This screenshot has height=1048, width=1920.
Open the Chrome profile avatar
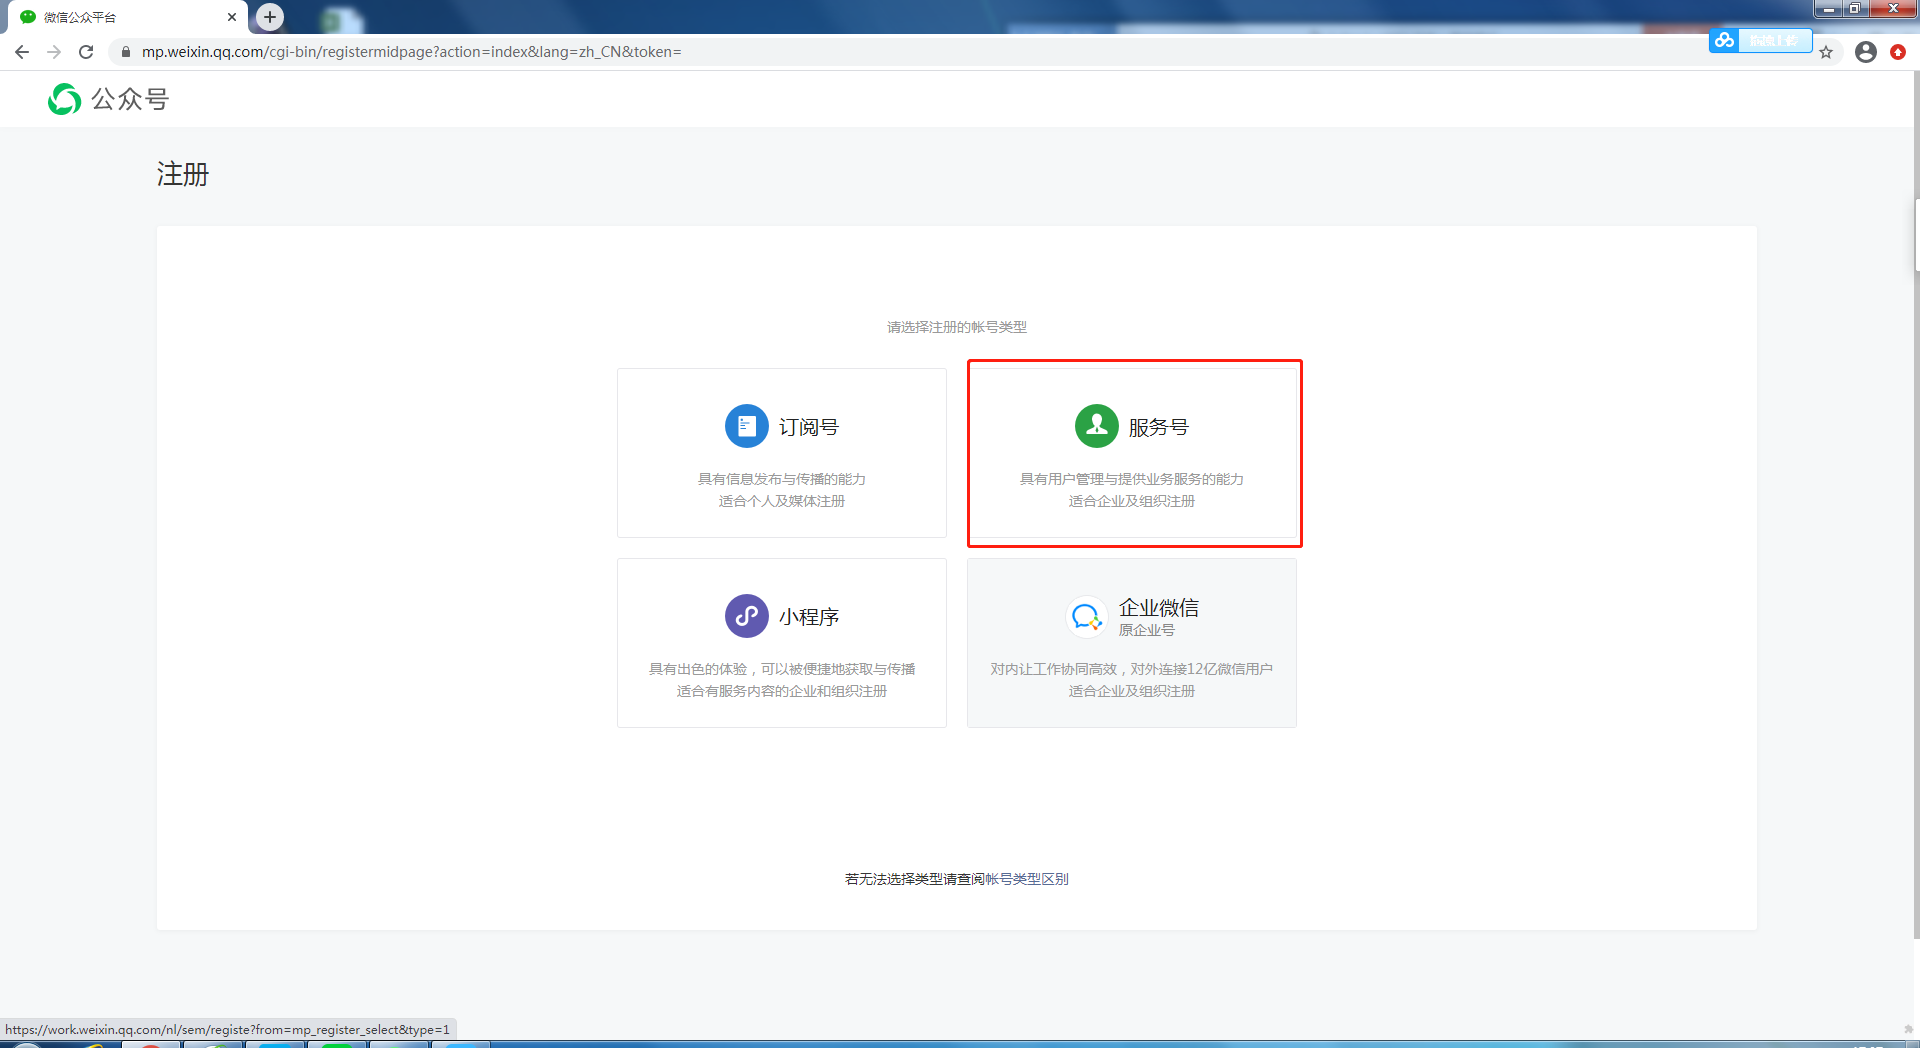1866,52
